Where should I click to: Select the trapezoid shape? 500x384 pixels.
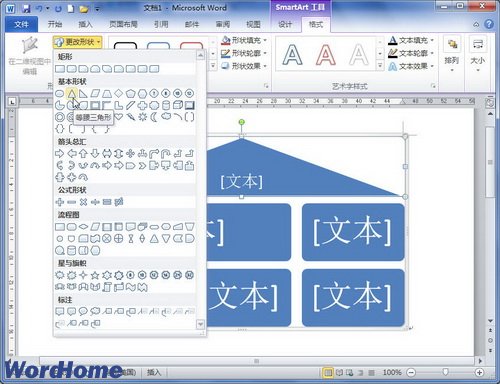[x=107, y=94]
